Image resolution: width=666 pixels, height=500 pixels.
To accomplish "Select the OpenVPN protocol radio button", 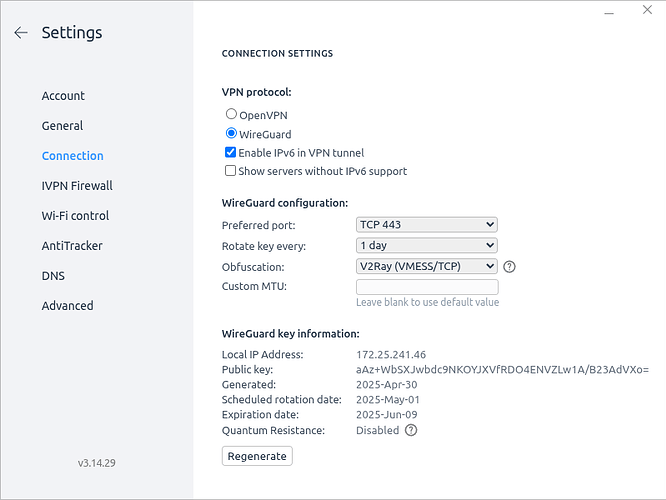I will [231, 114].
